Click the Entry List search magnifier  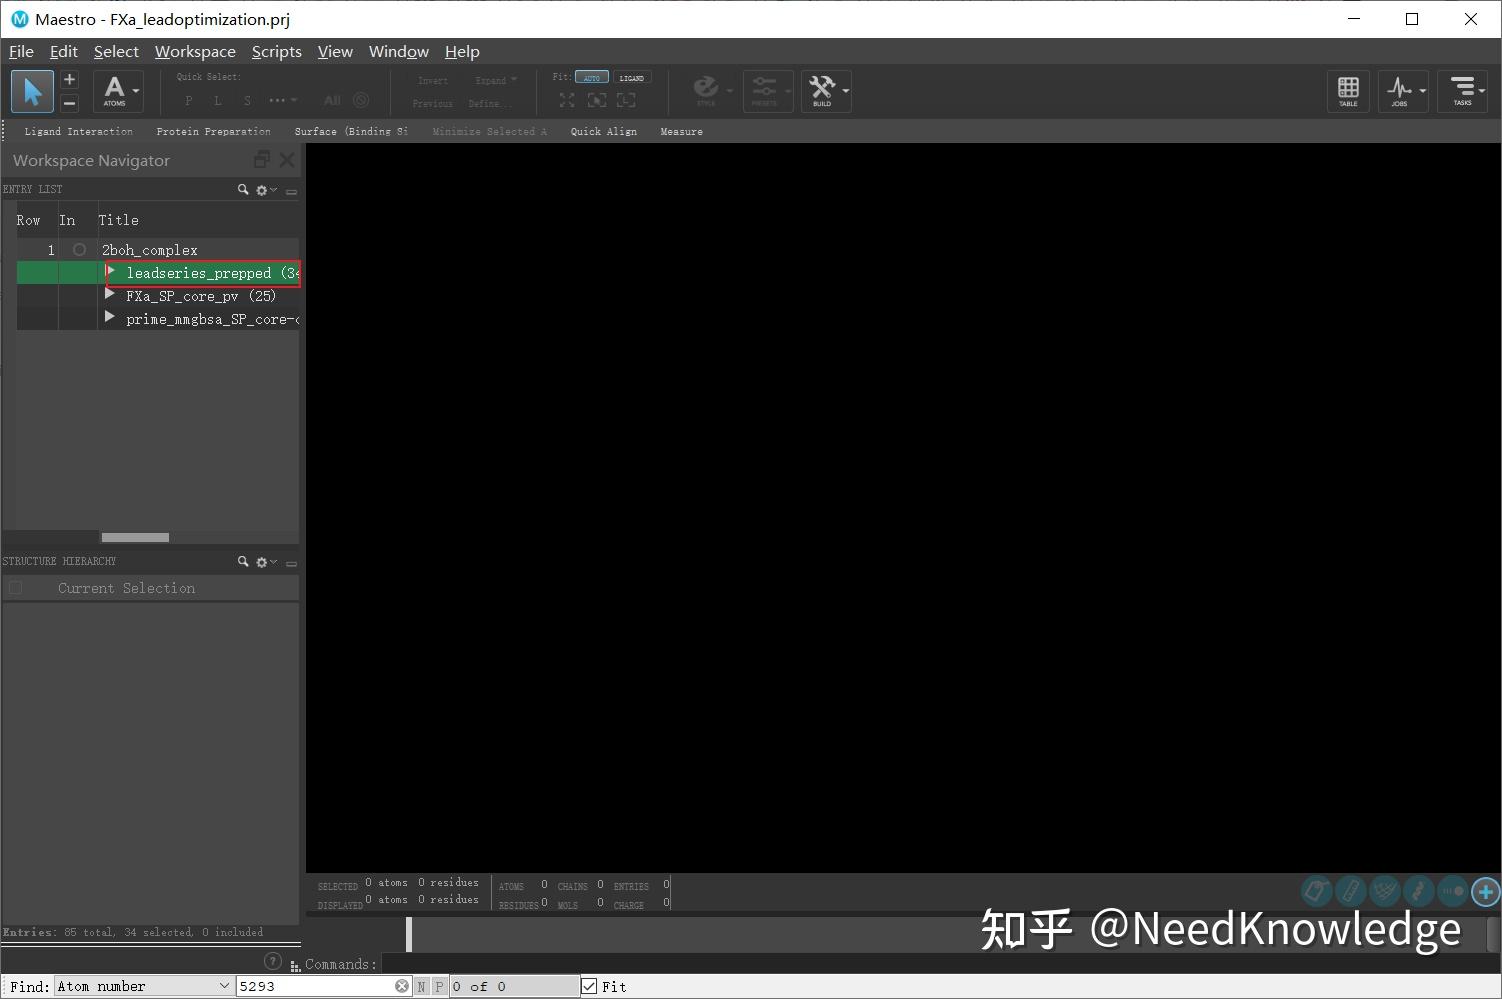[x=242, y=189]
